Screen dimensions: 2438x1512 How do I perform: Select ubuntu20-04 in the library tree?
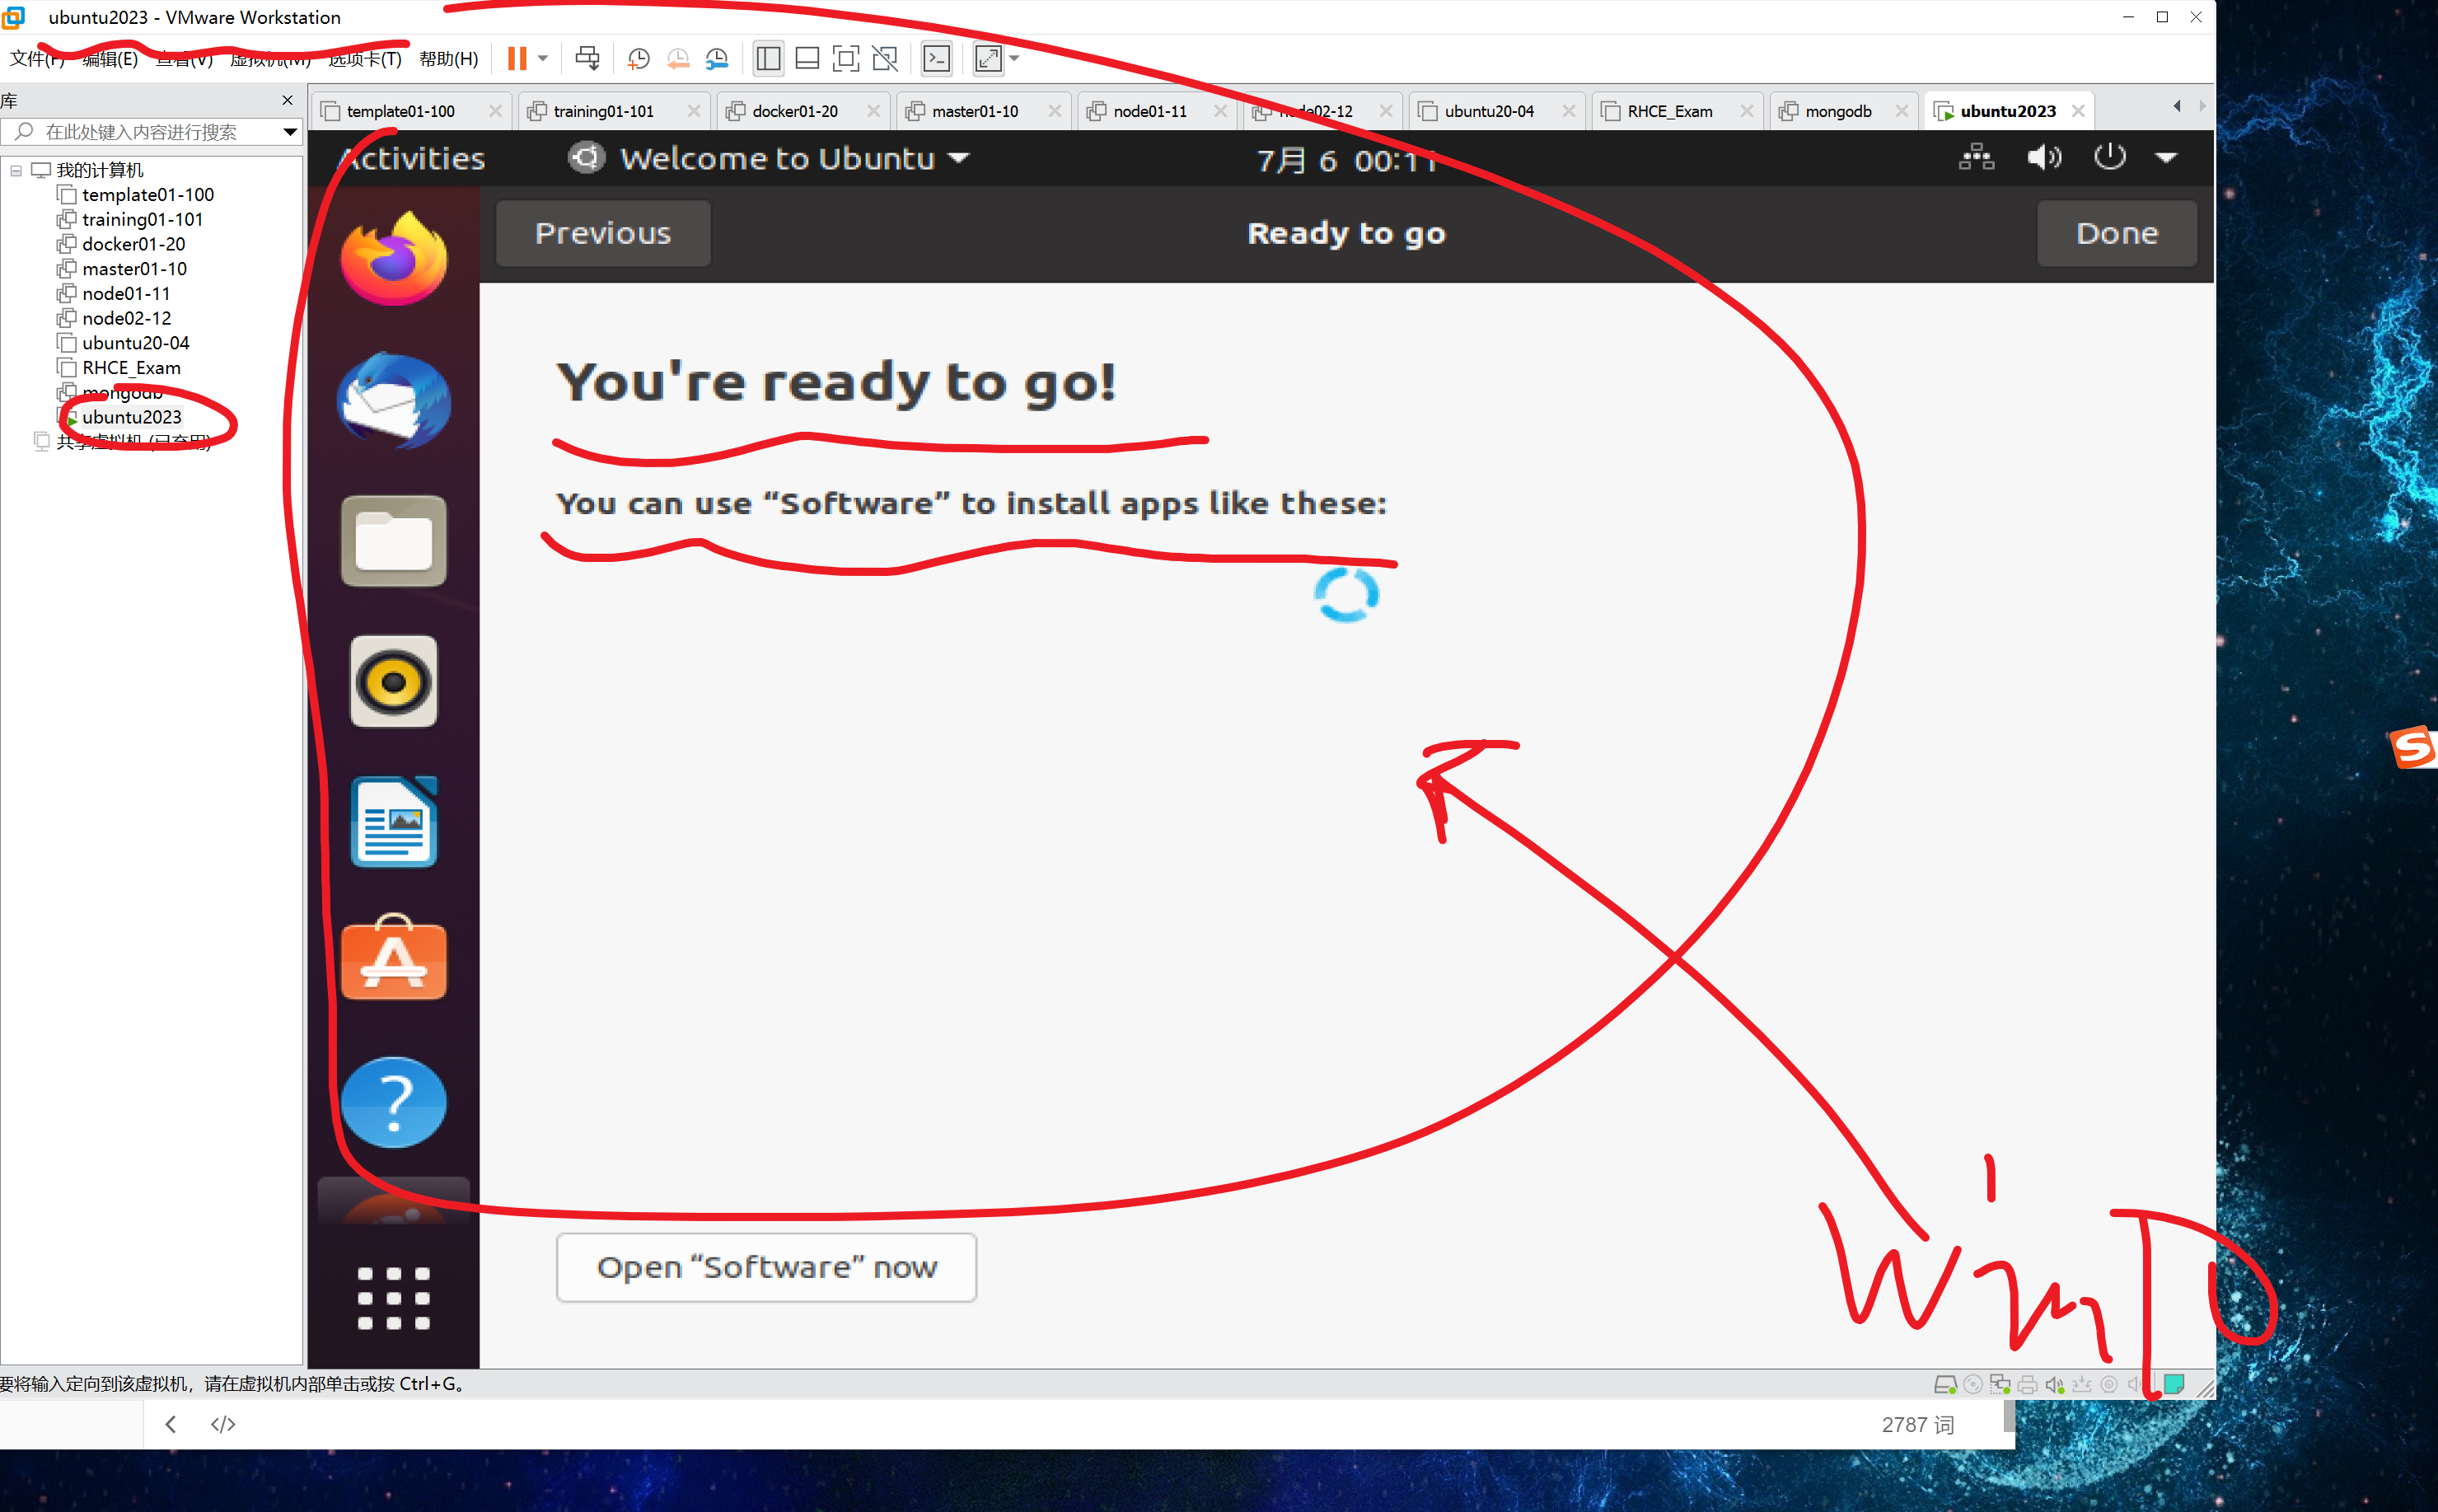135,343
